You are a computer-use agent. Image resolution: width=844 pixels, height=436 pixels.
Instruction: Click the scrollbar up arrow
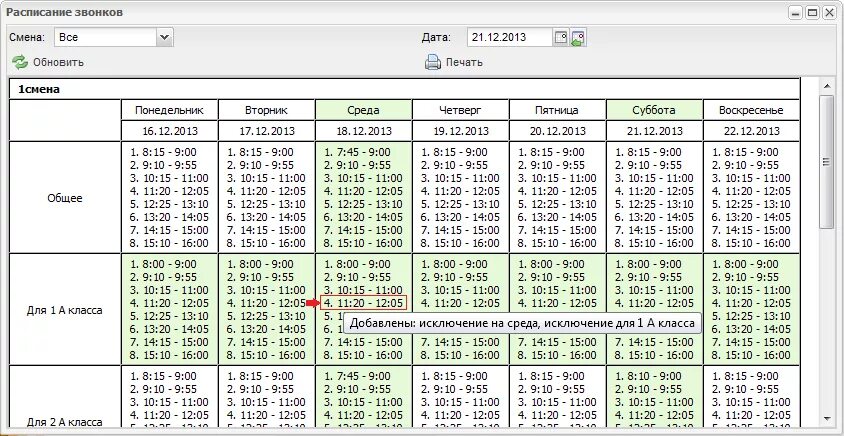tap(826, 86)
